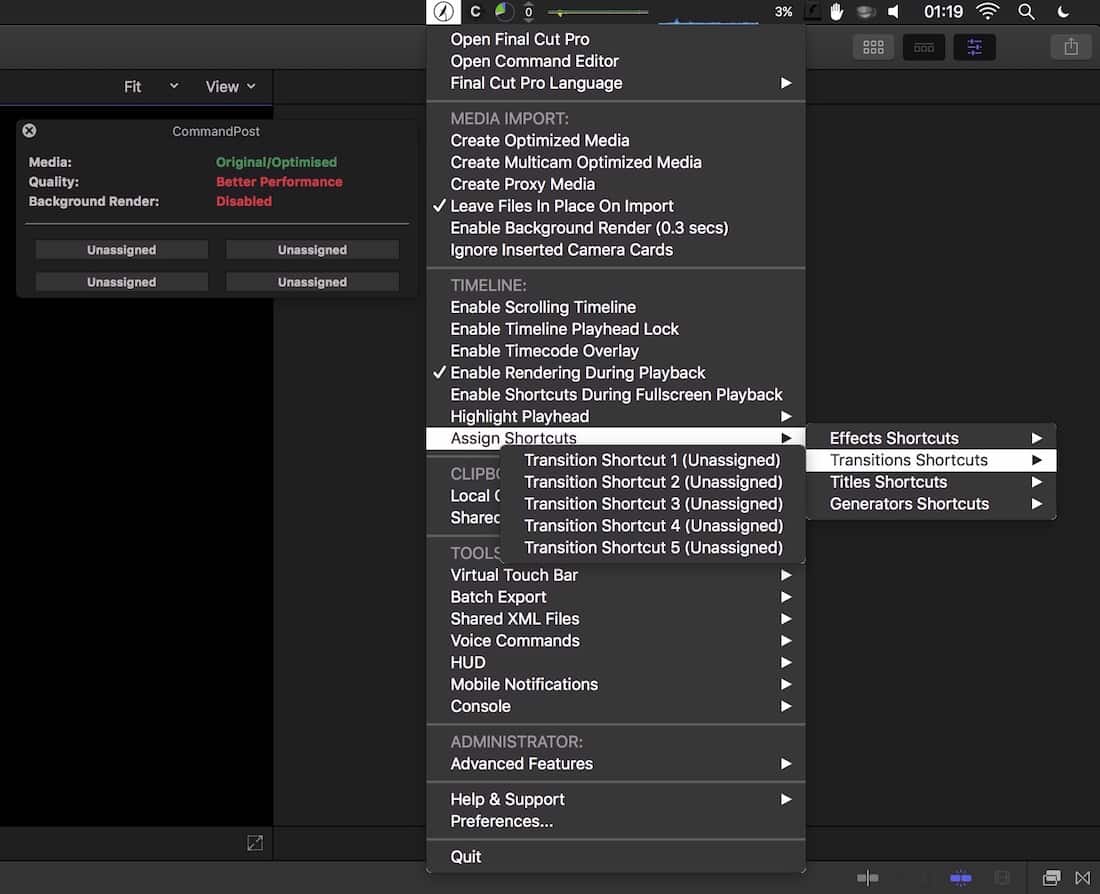The width and height of the screenshot is (1100, 894).
Task: Click the 0 counter menu bar item
Action: (528, 12)
